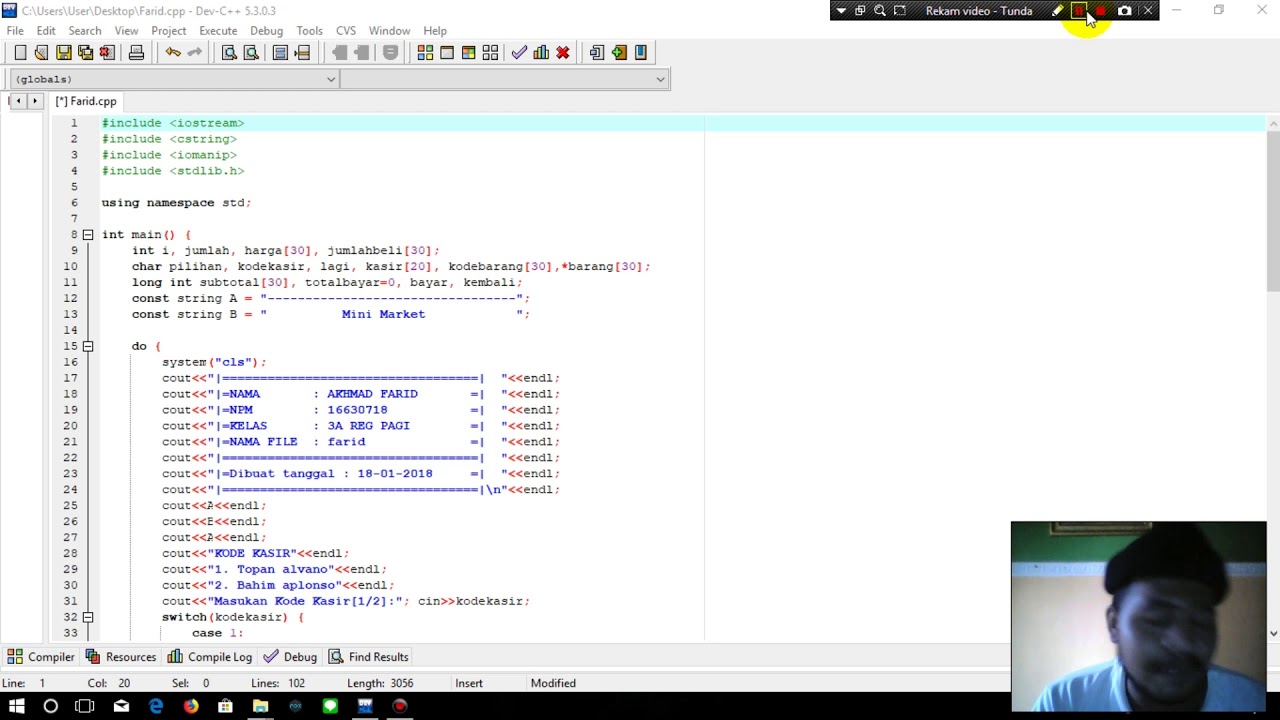This screenshot has width=1280, height=720.
Task: Click the Save All toolbar icon
Action: [85, 52]
